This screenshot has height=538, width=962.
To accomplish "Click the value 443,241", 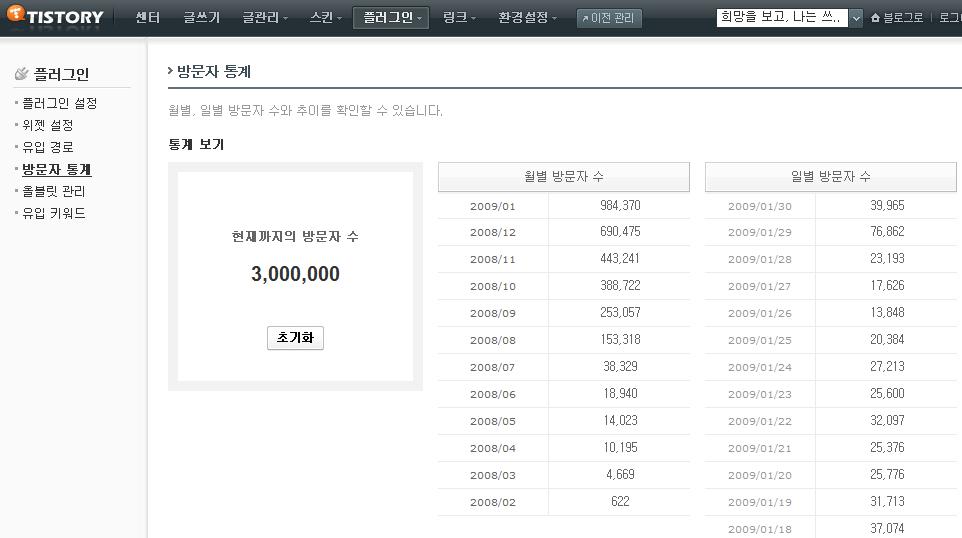I will [620, 259].
